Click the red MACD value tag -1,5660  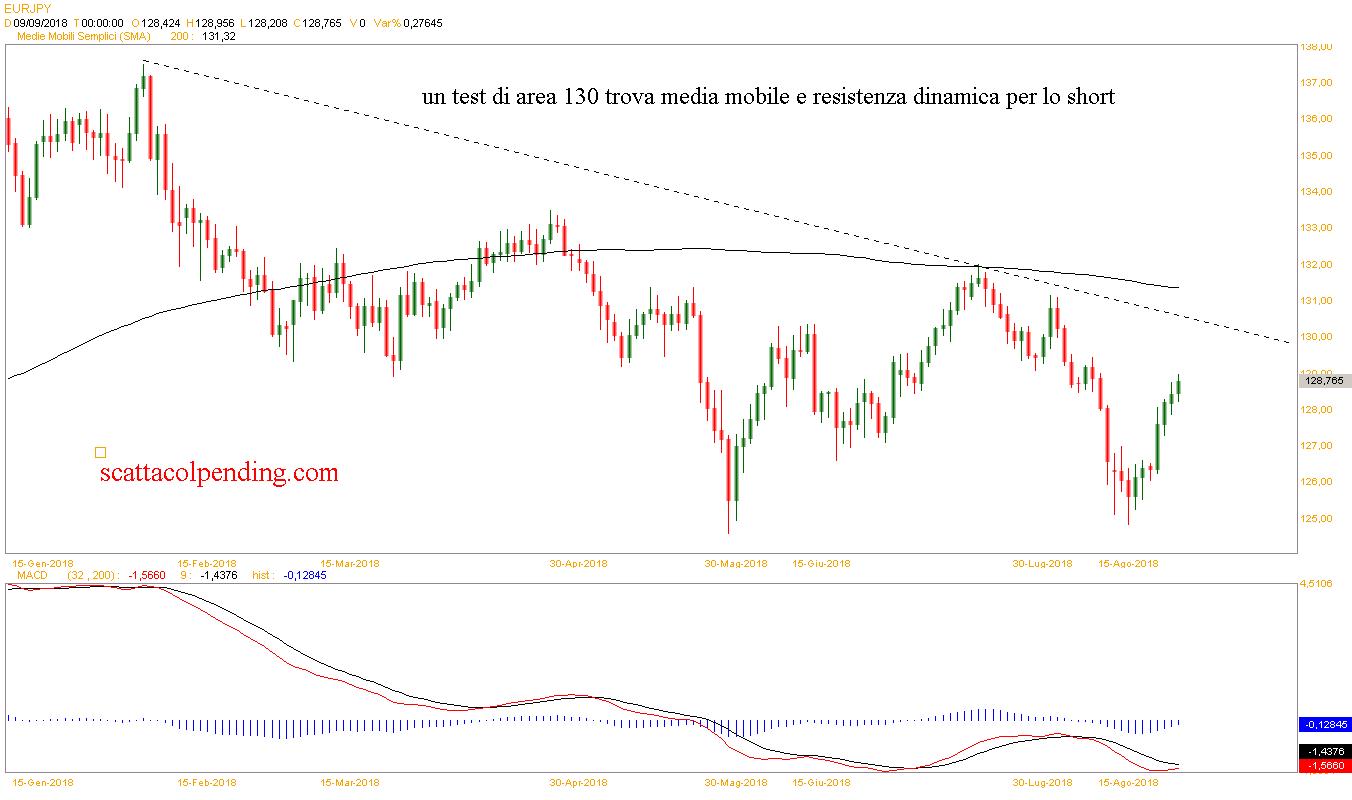pyautogui.click(x=1324, y=765)
